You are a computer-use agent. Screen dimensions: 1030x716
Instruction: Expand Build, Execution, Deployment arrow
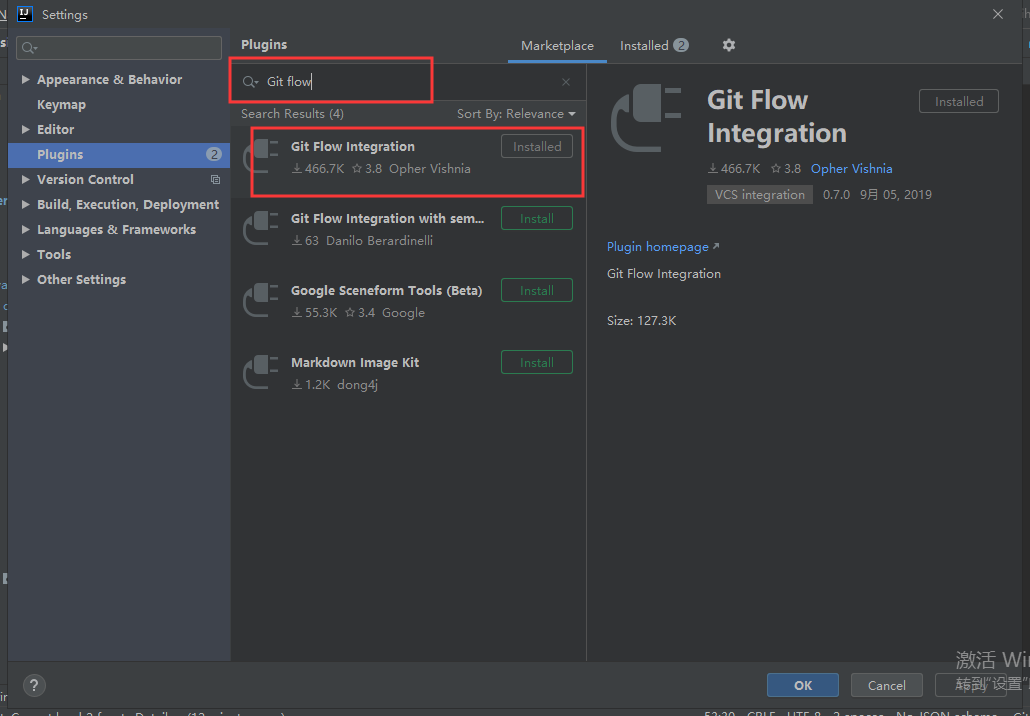point(26,204)
